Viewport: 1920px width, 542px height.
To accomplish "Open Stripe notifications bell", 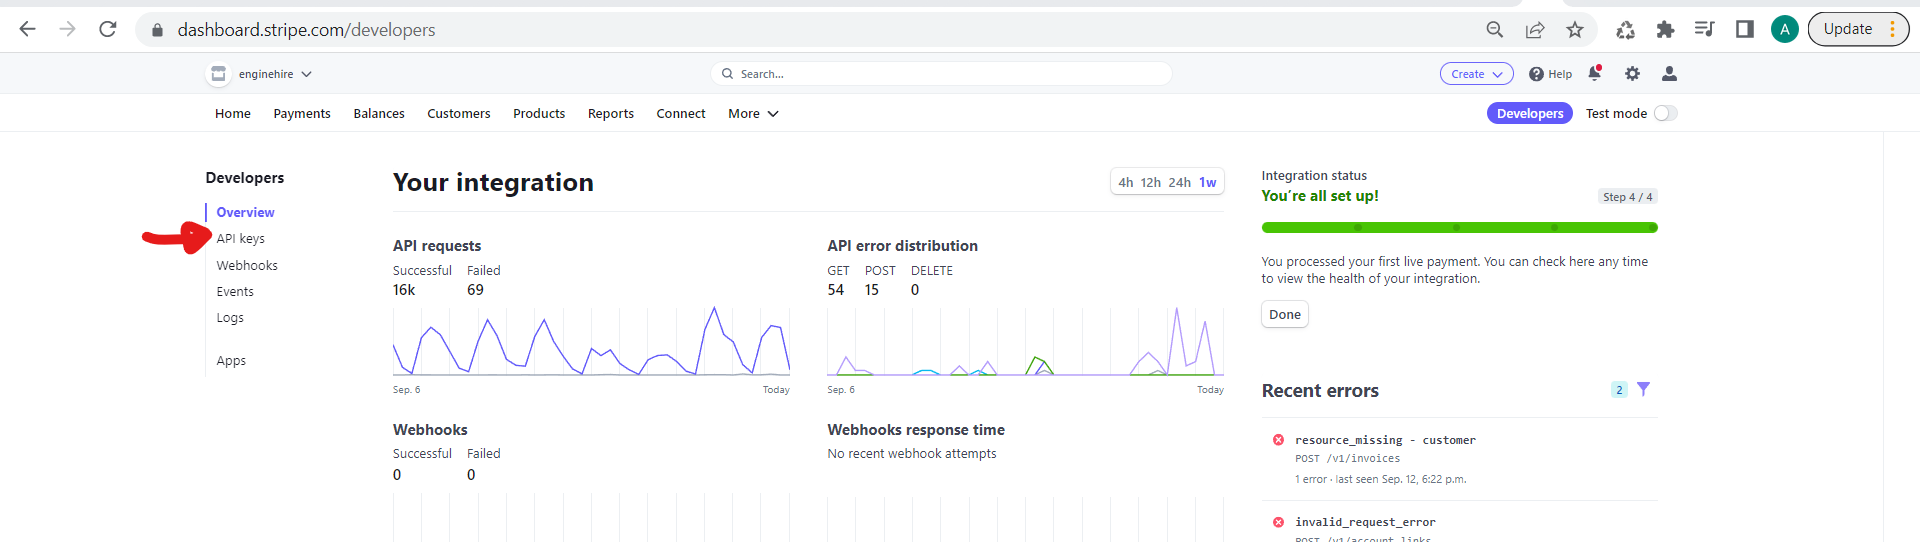I will [1595, 73].
